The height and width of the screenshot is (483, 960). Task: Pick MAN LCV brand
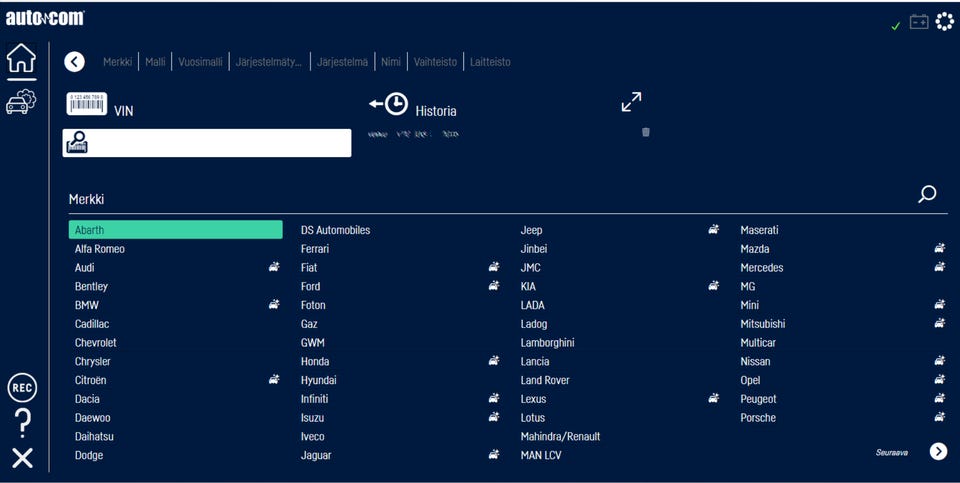541,455
